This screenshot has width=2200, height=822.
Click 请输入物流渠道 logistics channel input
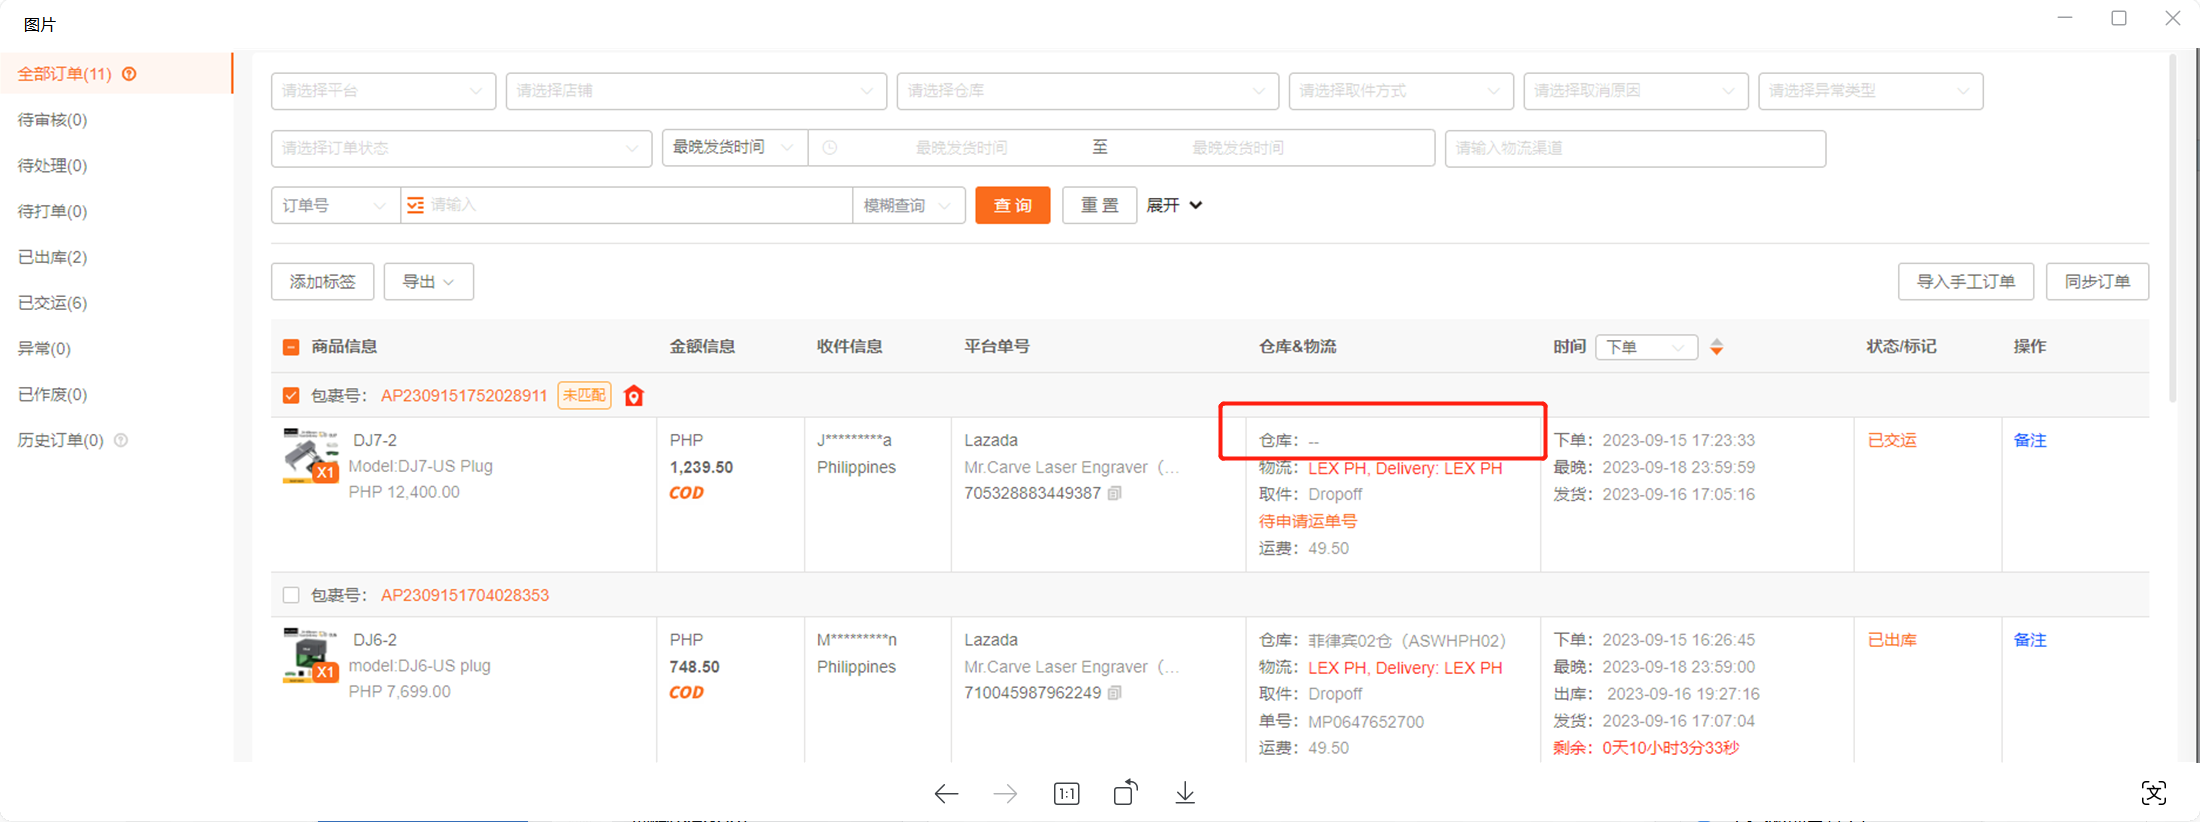pyautogui.click(x=1635, y=148)
